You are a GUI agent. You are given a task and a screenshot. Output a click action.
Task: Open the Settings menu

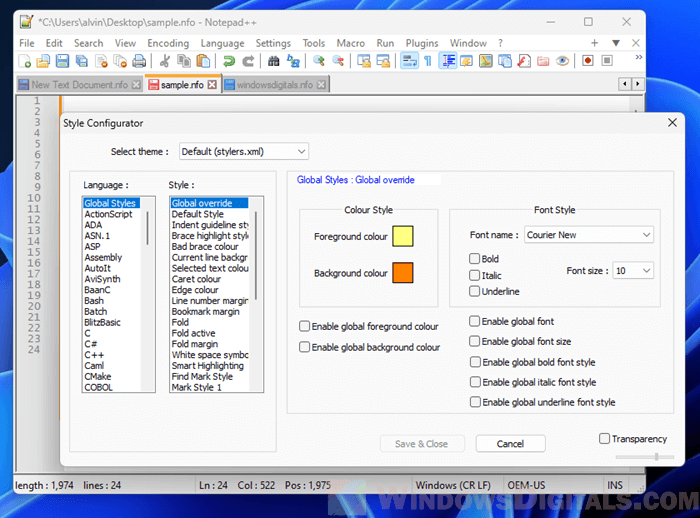click(273, 43)
